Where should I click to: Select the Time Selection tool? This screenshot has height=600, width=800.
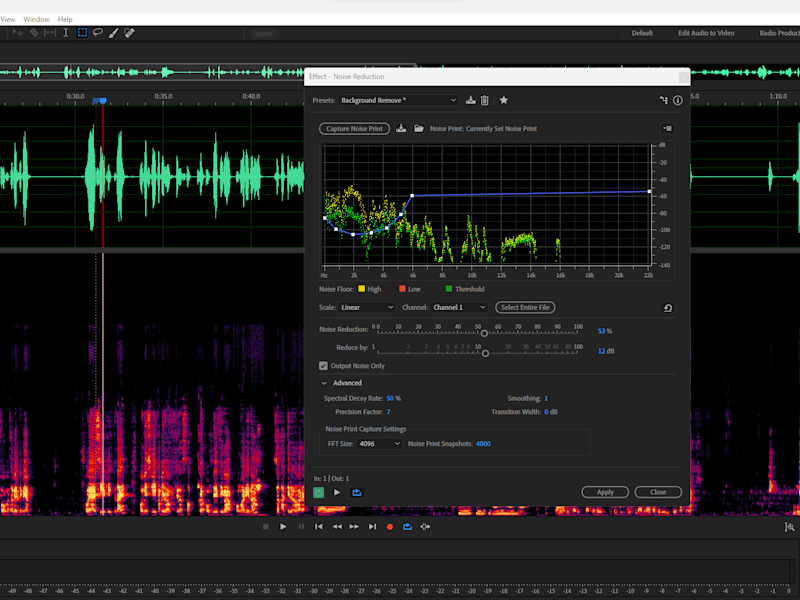(66, 33)
